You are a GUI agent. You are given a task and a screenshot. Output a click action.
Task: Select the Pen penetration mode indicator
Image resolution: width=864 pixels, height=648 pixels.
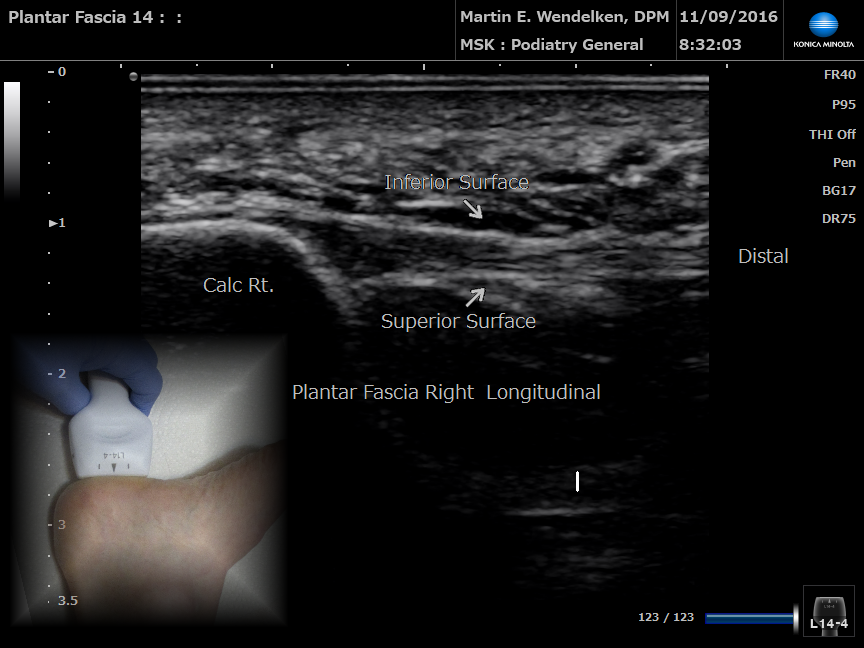click(843, 162)
